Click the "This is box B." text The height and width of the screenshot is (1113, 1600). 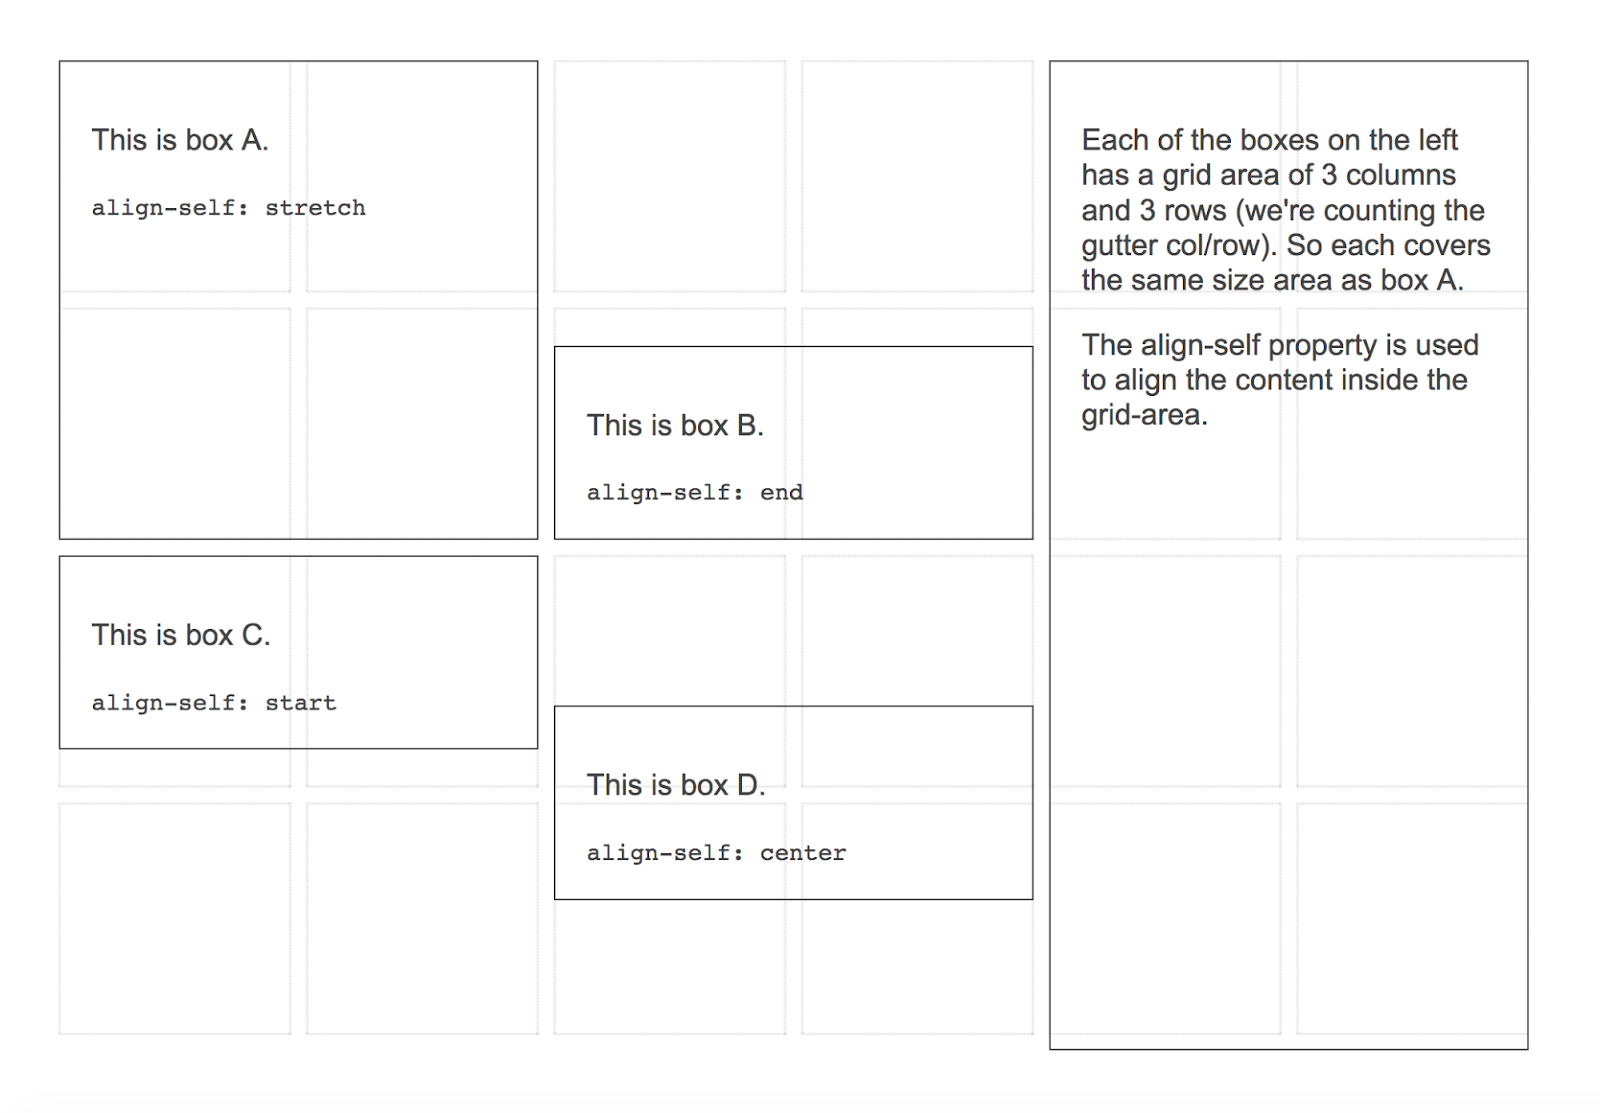tap(675, 426)
